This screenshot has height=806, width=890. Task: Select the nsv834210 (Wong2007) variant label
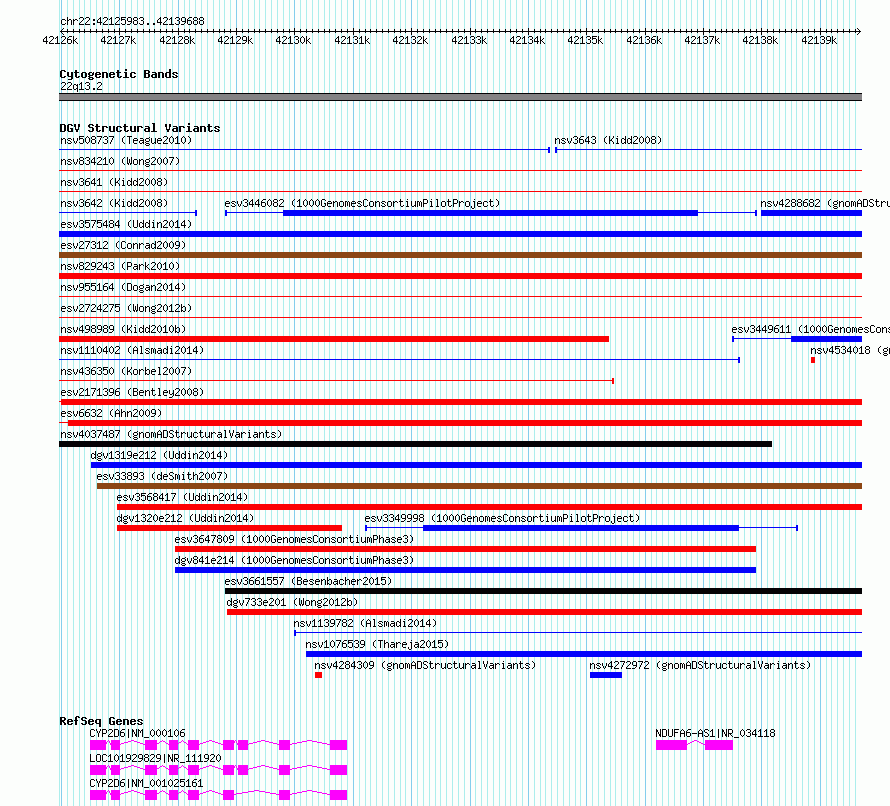click(x=120, y=161)
